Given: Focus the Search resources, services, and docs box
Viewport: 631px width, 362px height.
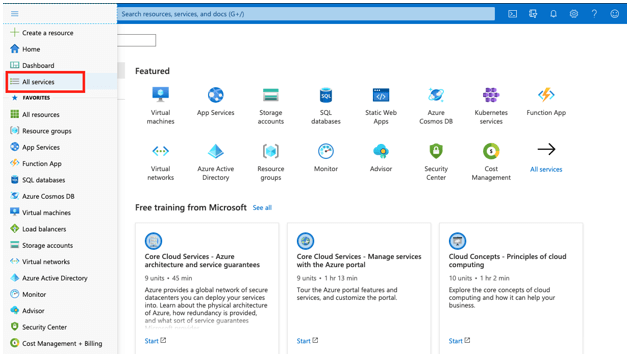Looking at the screenshot, I should coord(306,14).
